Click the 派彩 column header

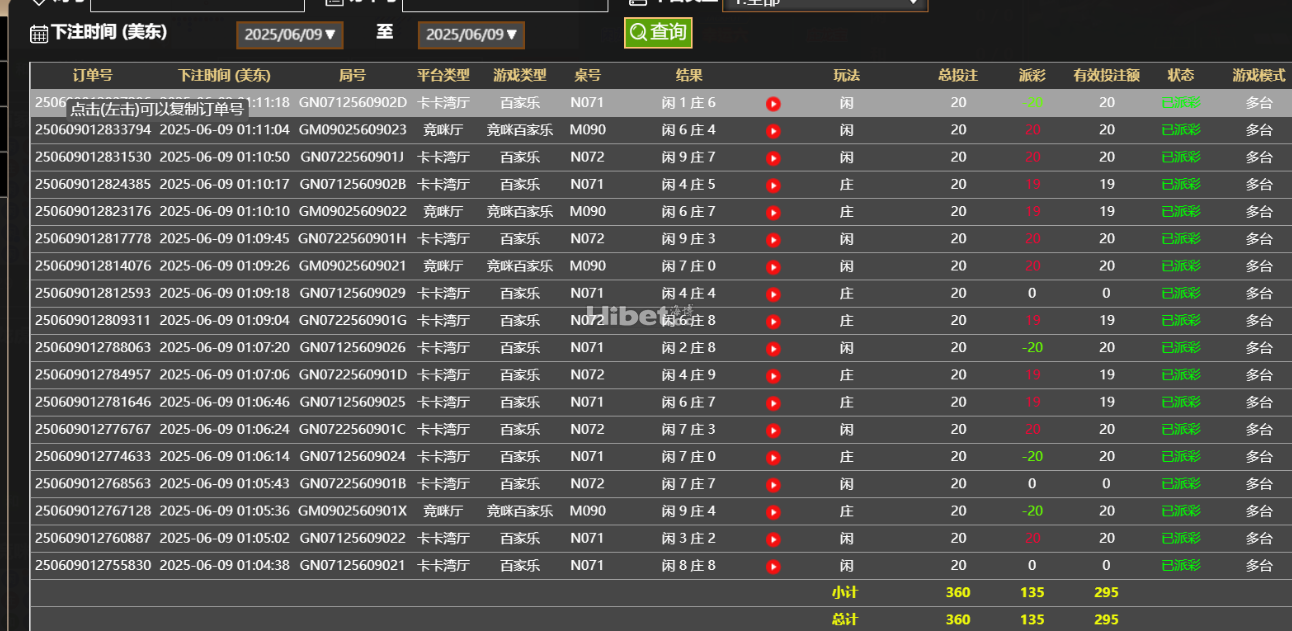point(1032,76)
